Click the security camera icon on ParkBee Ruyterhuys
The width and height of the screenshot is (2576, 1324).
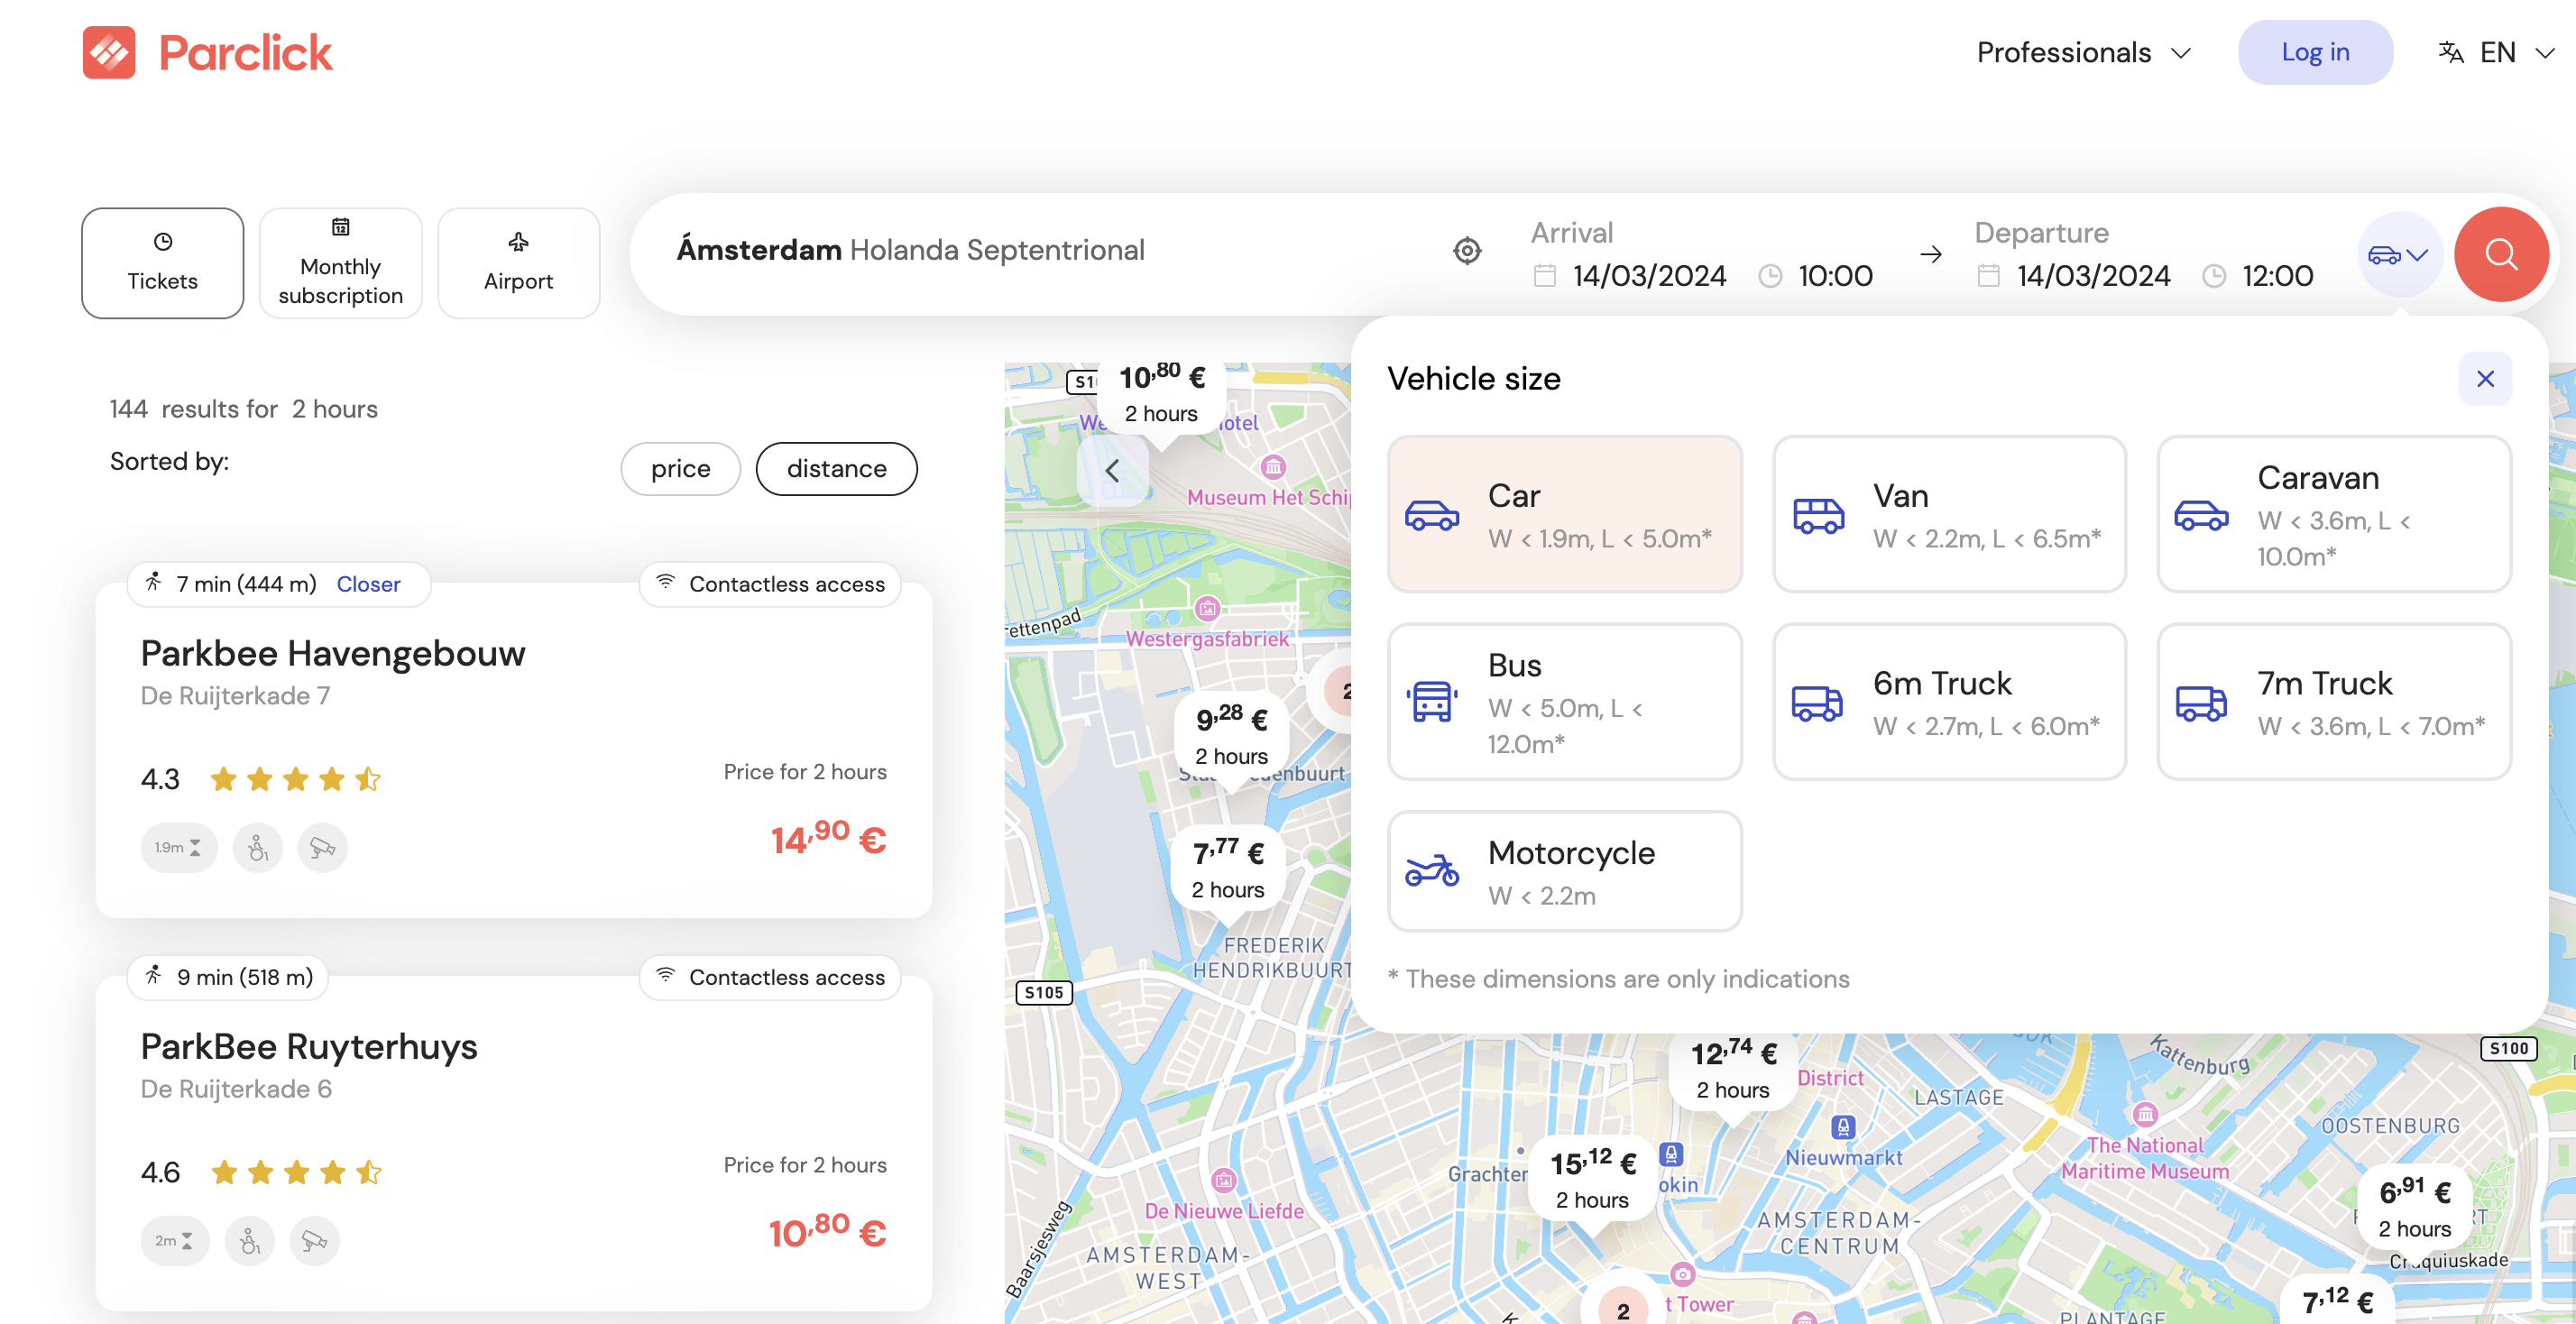[x=314, y=1240]
